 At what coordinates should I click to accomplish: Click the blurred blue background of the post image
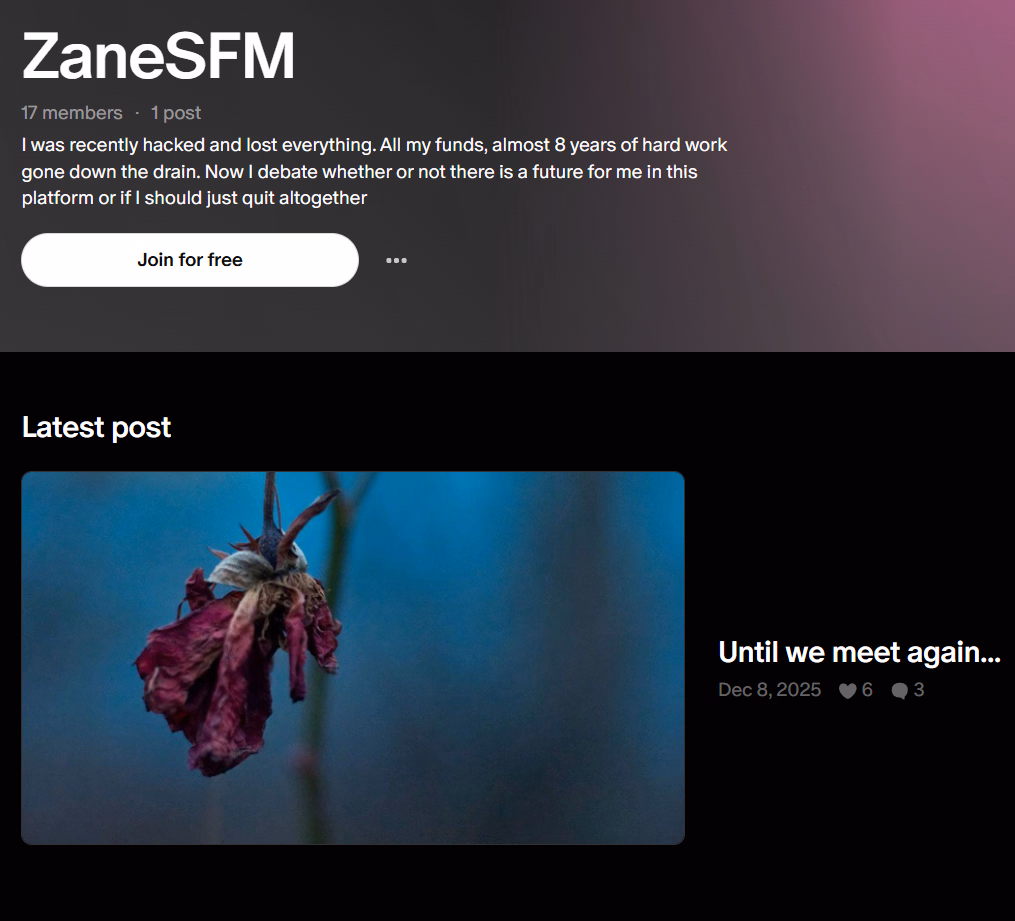point(518,647)
